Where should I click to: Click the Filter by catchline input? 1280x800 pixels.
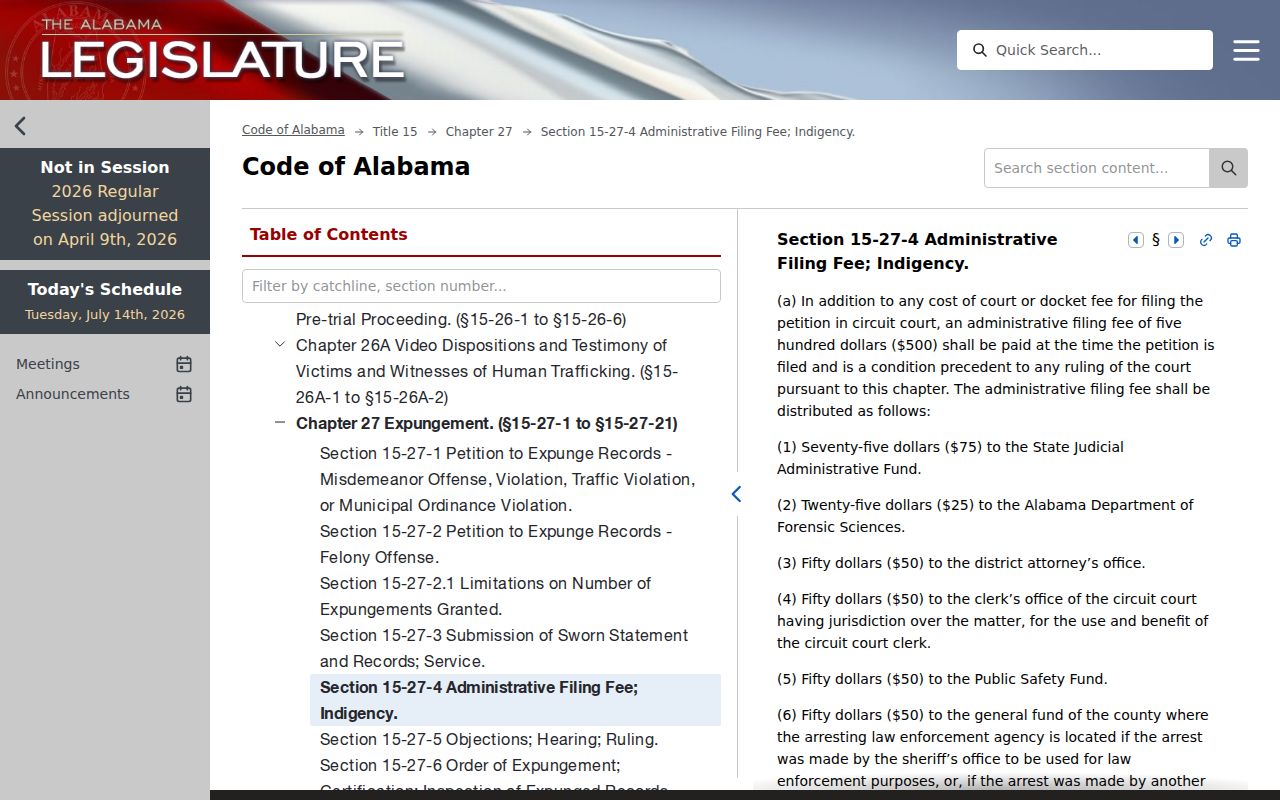point(481,286)
